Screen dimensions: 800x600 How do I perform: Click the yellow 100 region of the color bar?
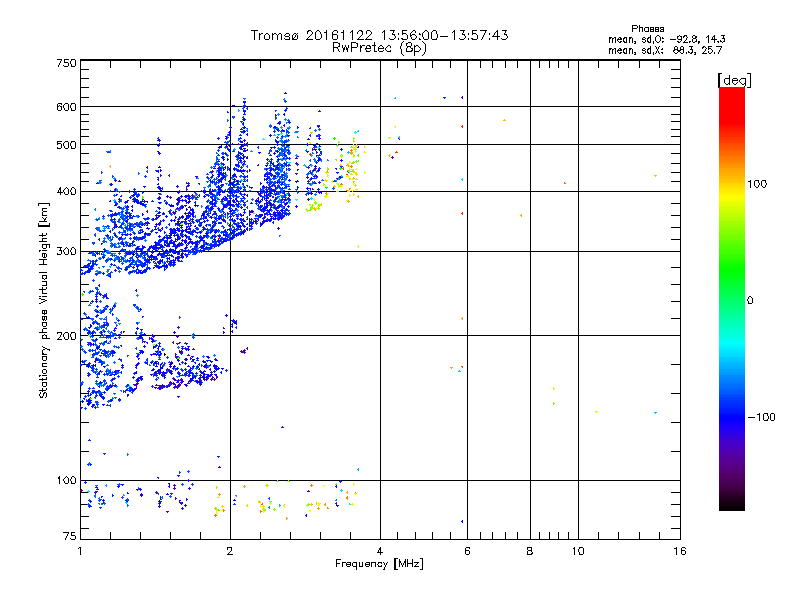coord(732,184)
